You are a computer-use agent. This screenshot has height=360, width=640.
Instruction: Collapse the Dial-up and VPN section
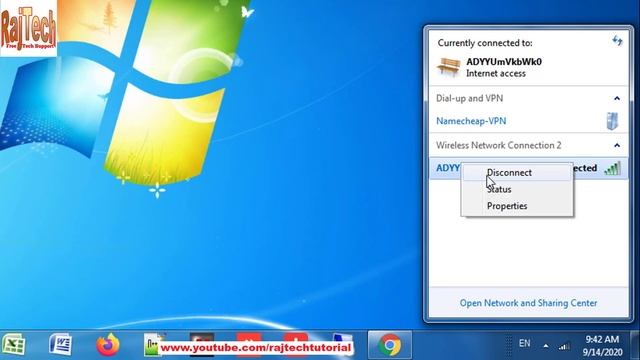point(617,98)
